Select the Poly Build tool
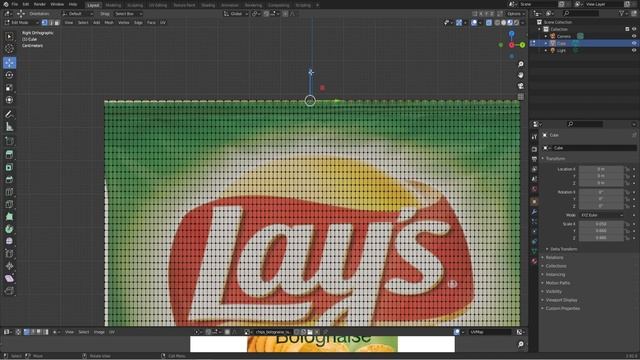This screenshot has width=640, height=360. 9,217
